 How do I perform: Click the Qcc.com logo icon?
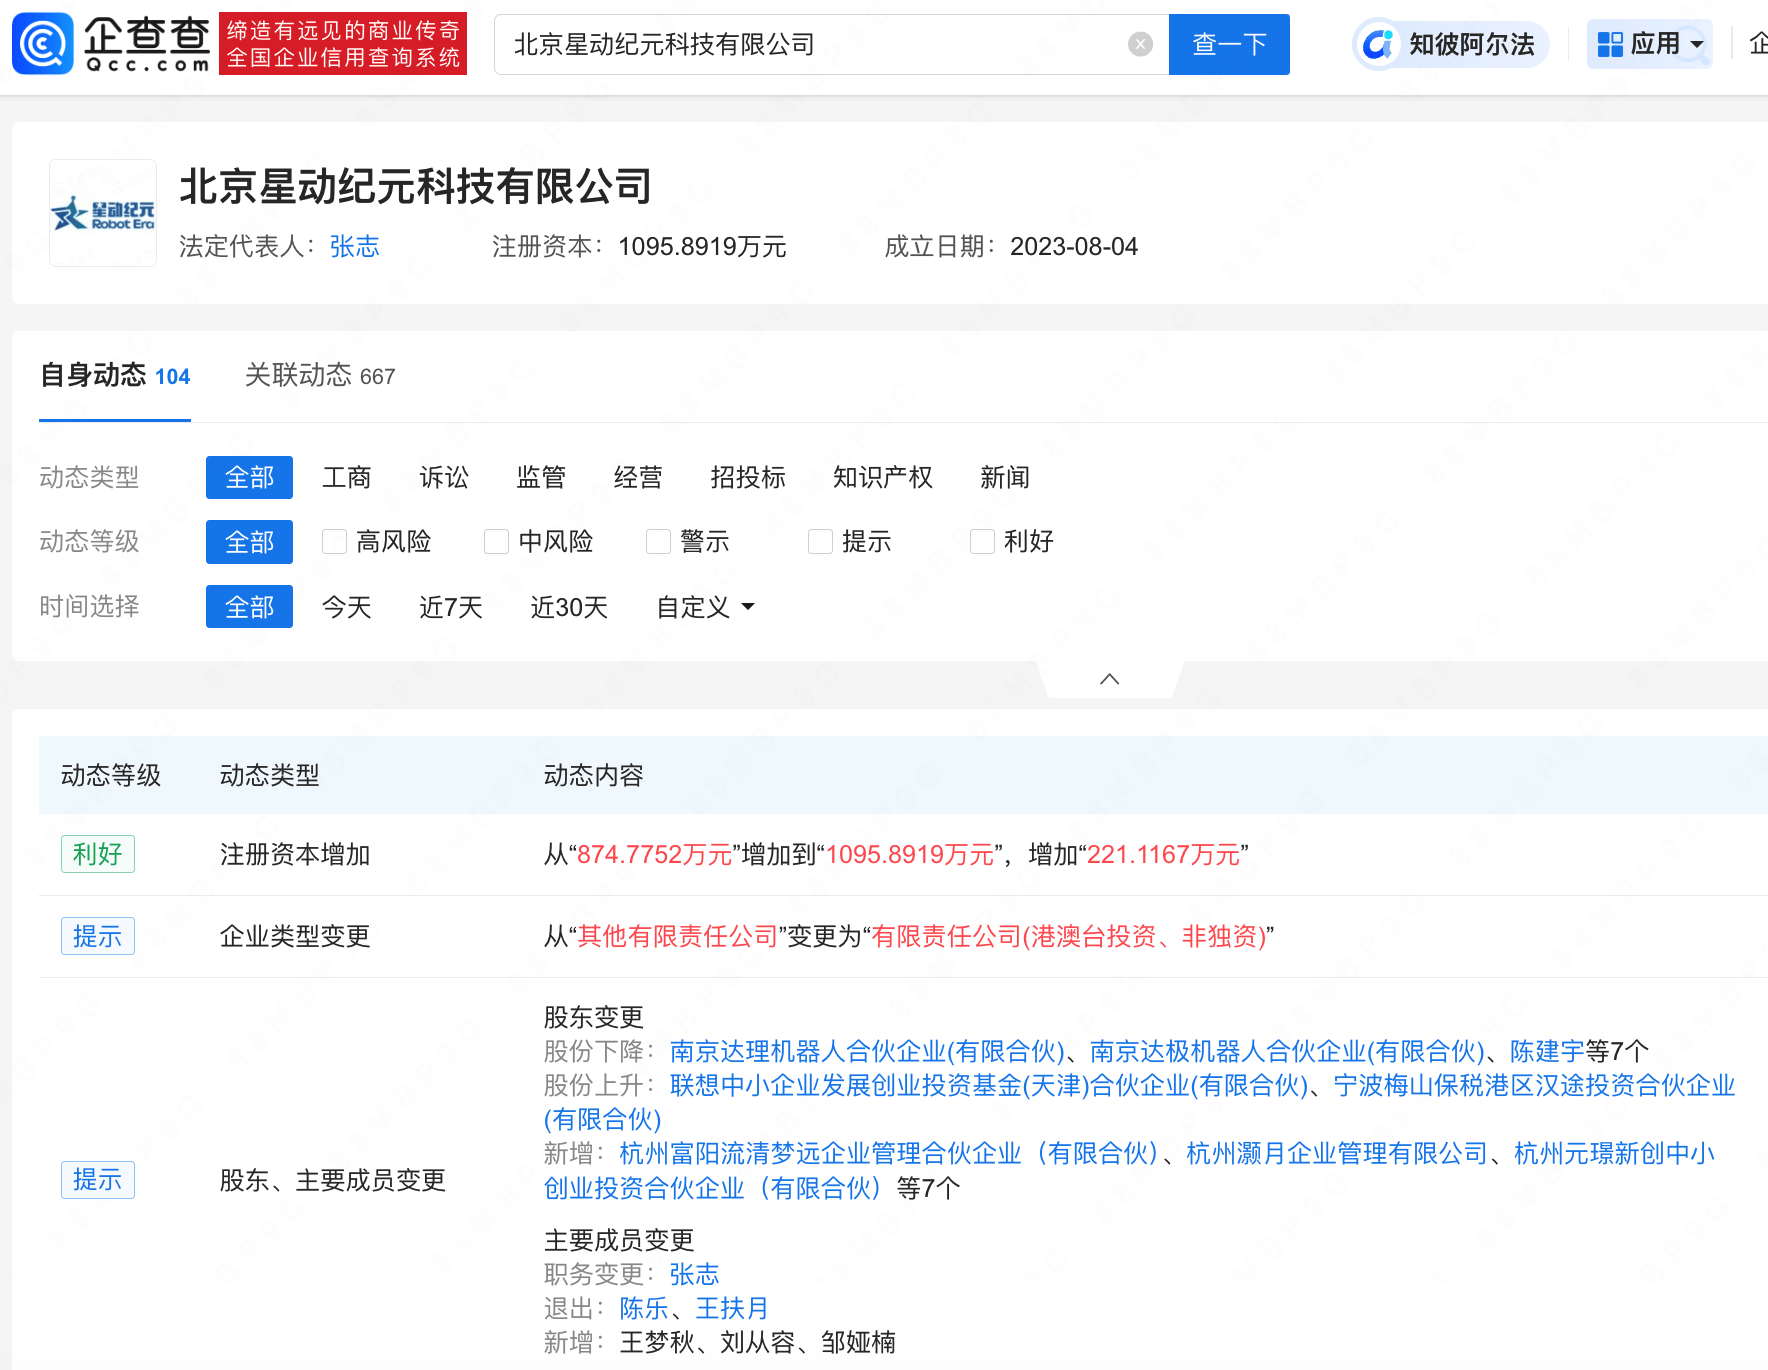click(x=43, y=44)
